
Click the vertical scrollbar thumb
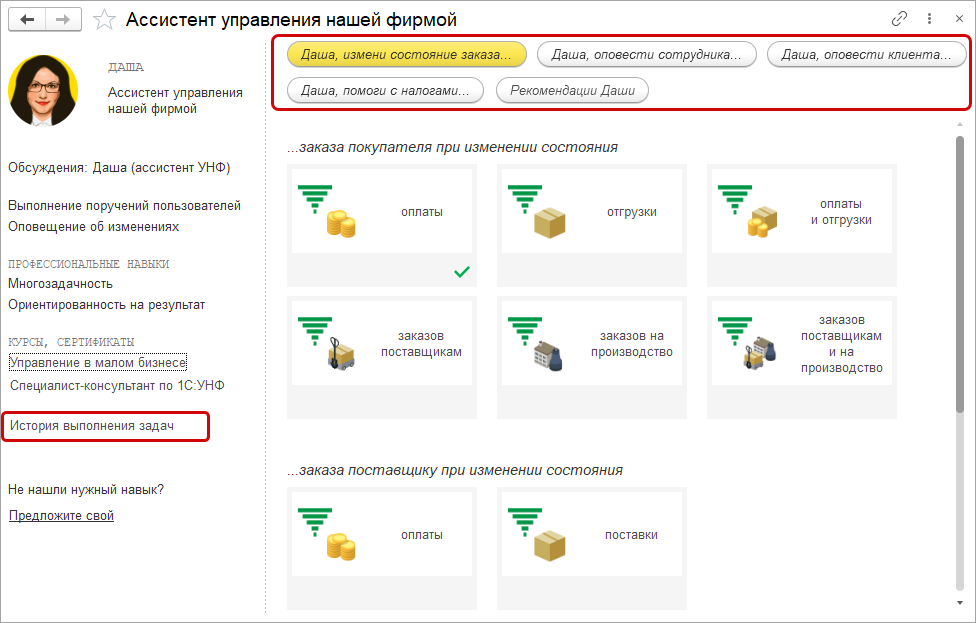(960, 274)
